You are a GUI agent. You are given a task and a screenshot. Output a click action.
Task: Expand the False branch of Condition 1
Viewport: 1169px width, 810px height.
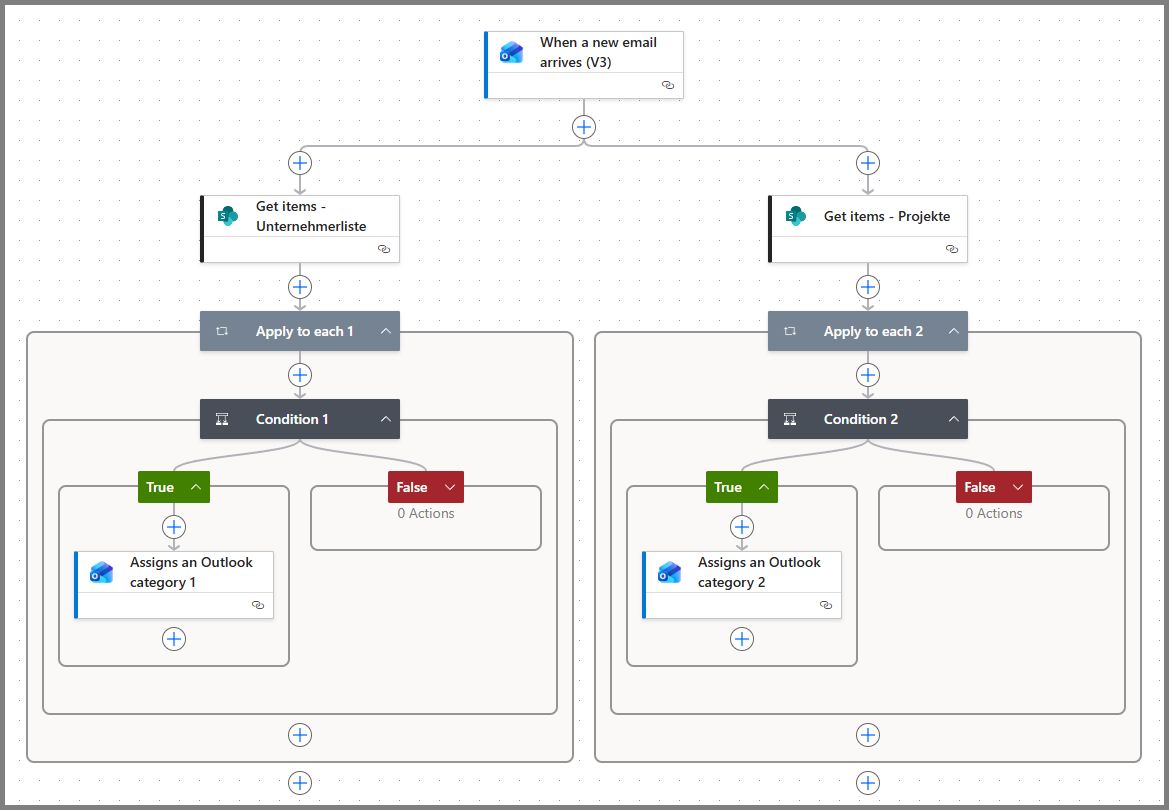[x=450, y=487]
